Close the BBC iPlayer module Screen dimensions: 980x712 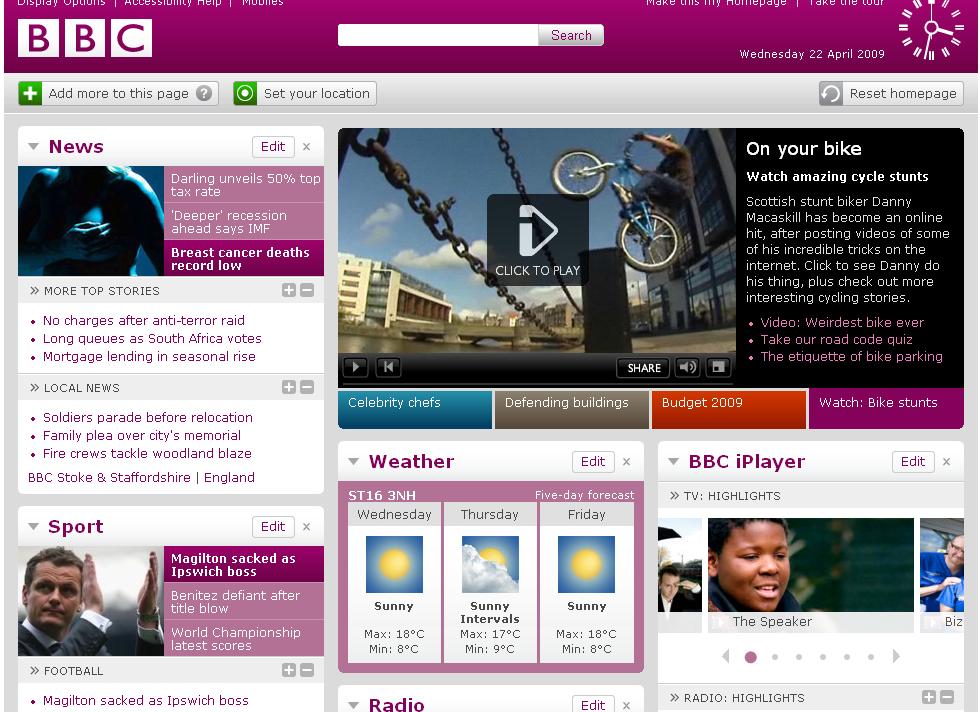click(x=946, y=461)
